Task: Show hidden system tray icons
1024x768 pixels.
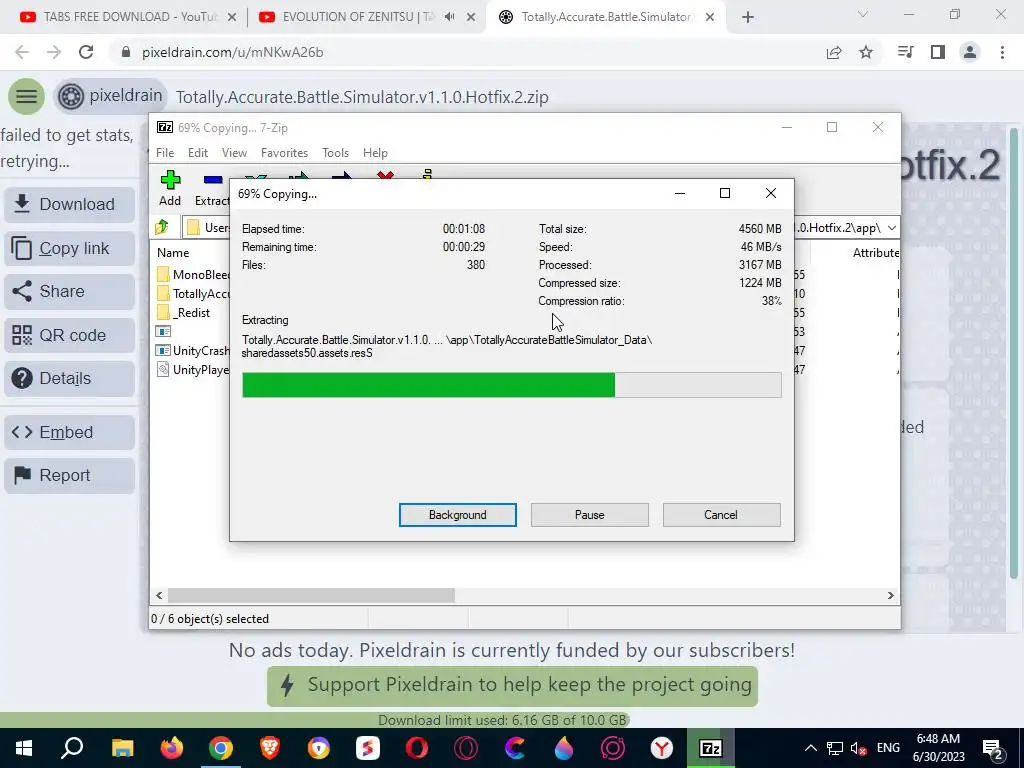Action: click(810, 748)
